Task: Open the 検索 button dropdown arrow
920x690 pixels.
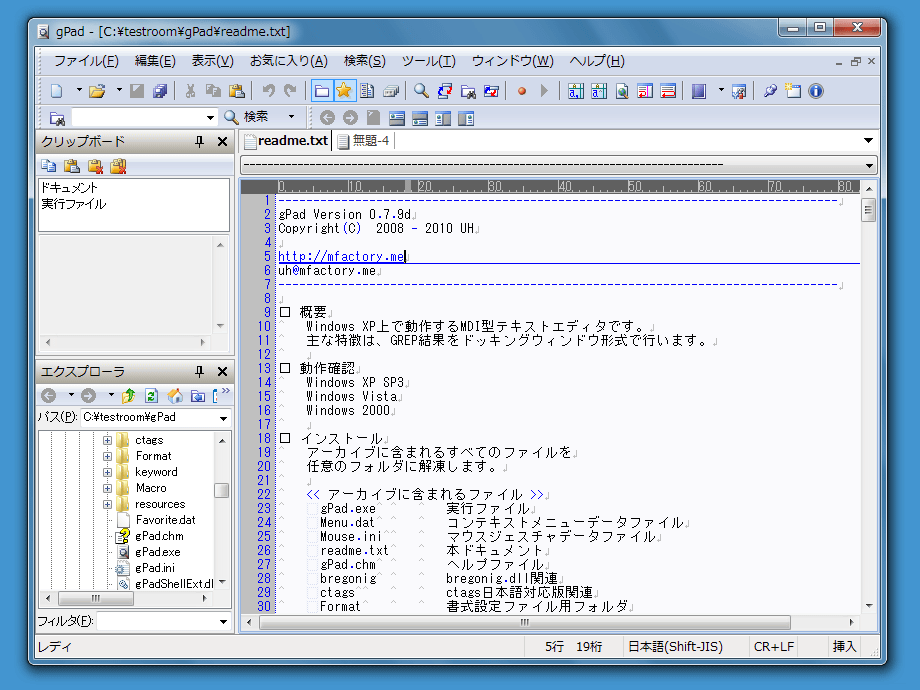Action: click(291, 117)
